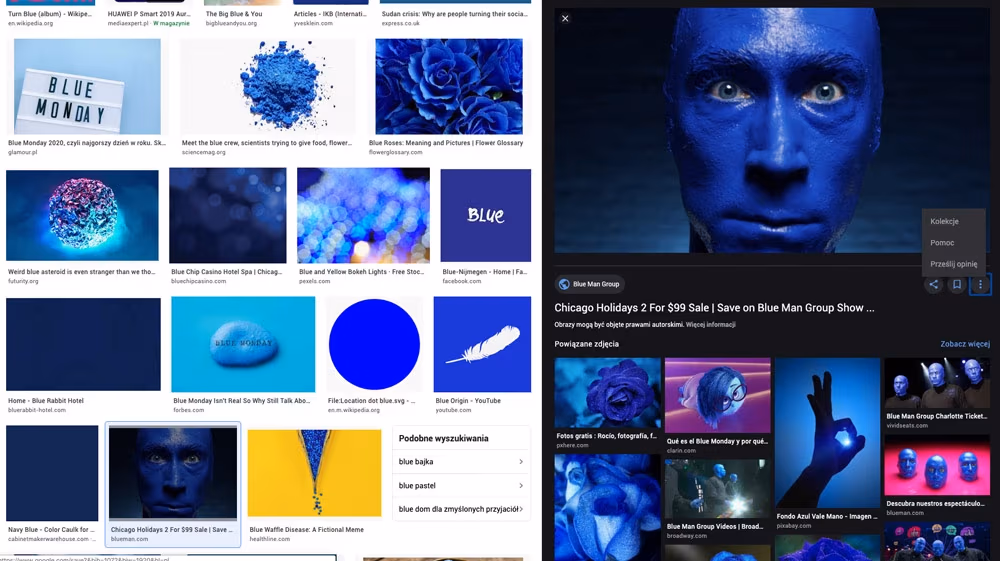Open the weird blue asteroid thumbnail
The image size is (1000, 561).
(x=82, y=215)
